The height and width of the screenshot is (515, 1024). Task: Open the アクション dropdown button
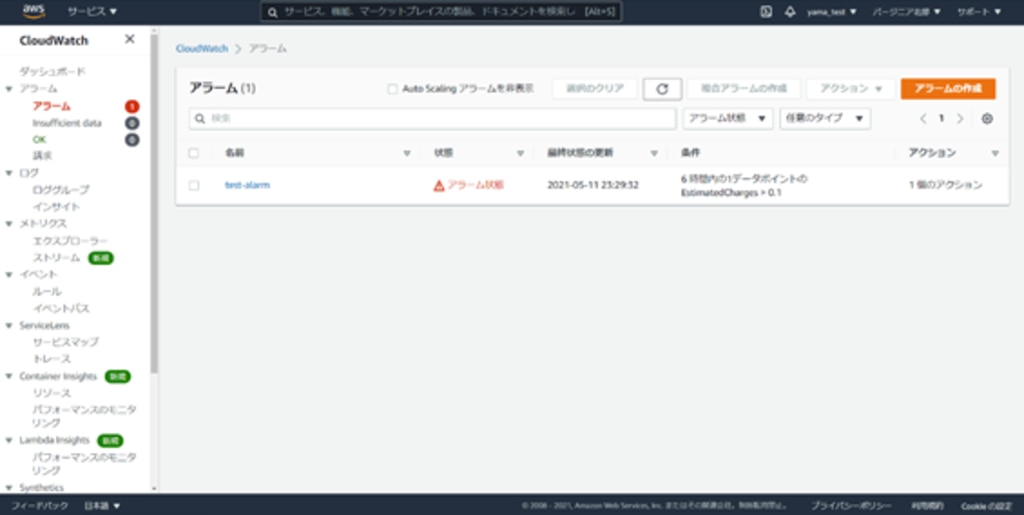(x=851, y=89)
